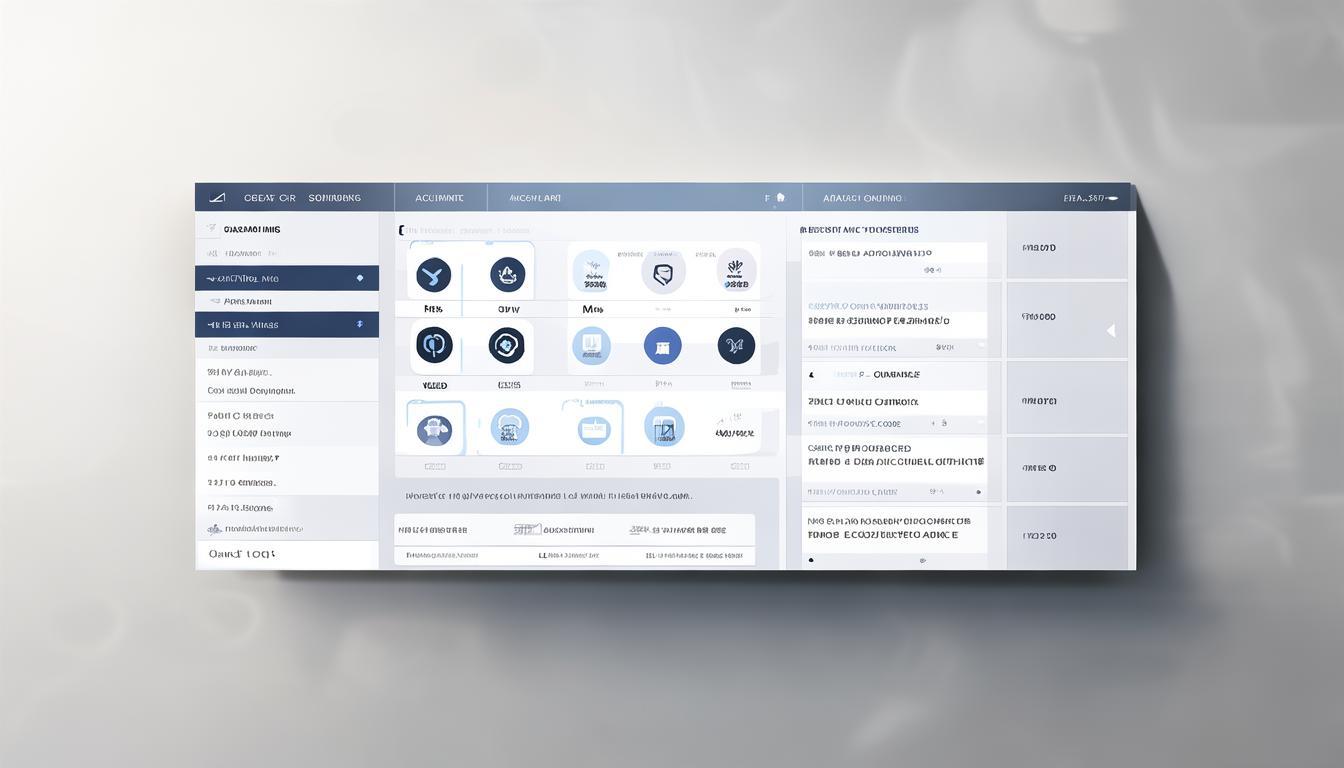
Task: Select the slate robot-face icon
Action: 434,430
